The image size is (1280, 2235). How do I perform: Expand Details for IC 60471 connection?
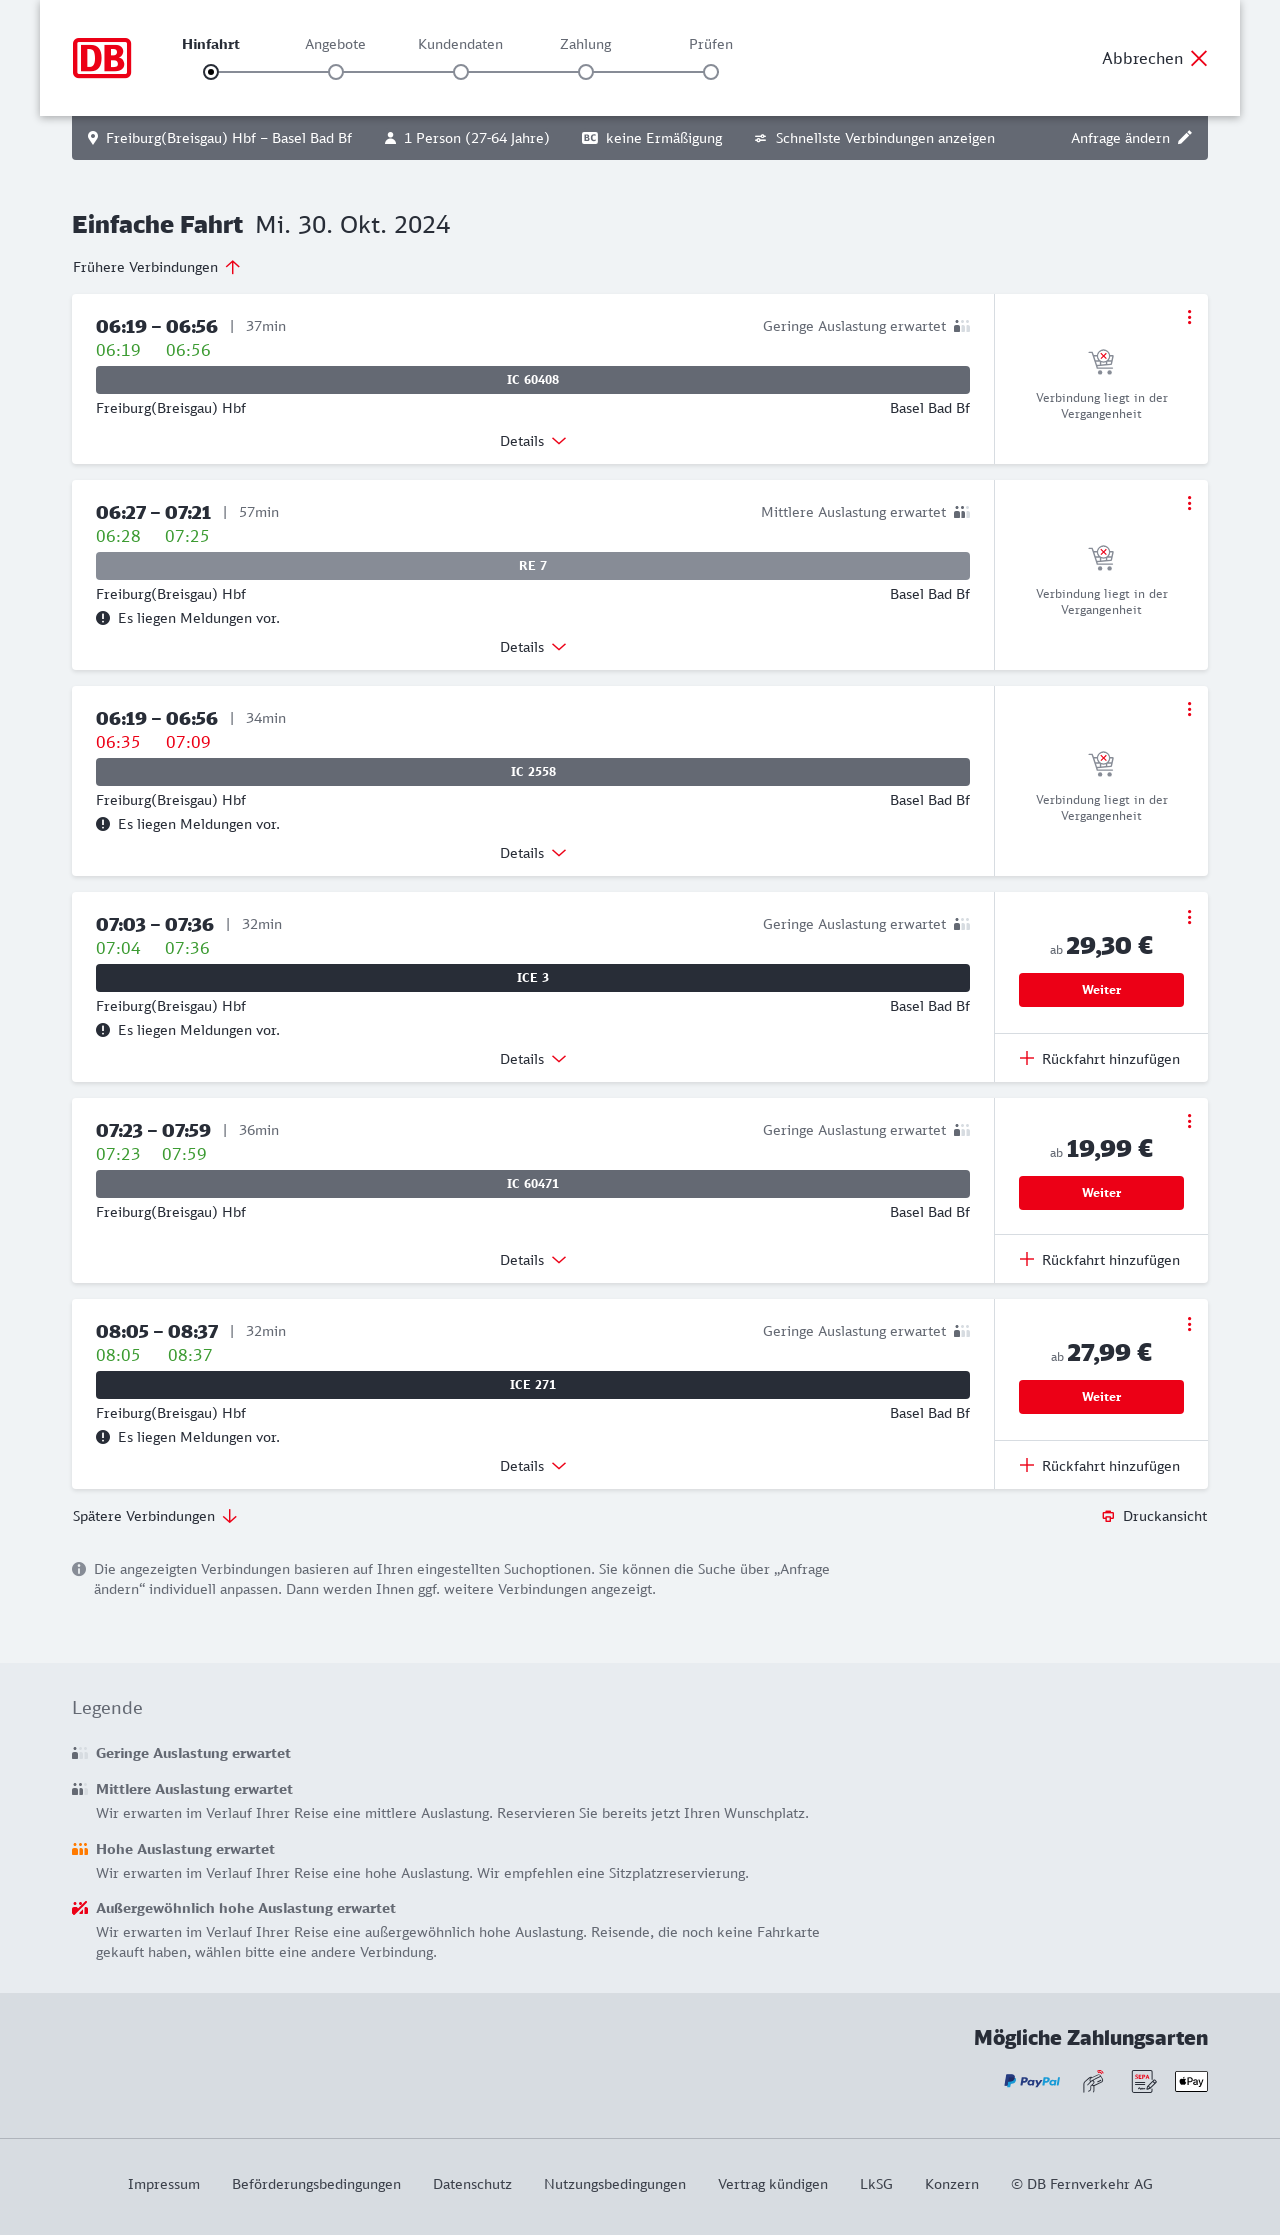tap(533, 1260)
